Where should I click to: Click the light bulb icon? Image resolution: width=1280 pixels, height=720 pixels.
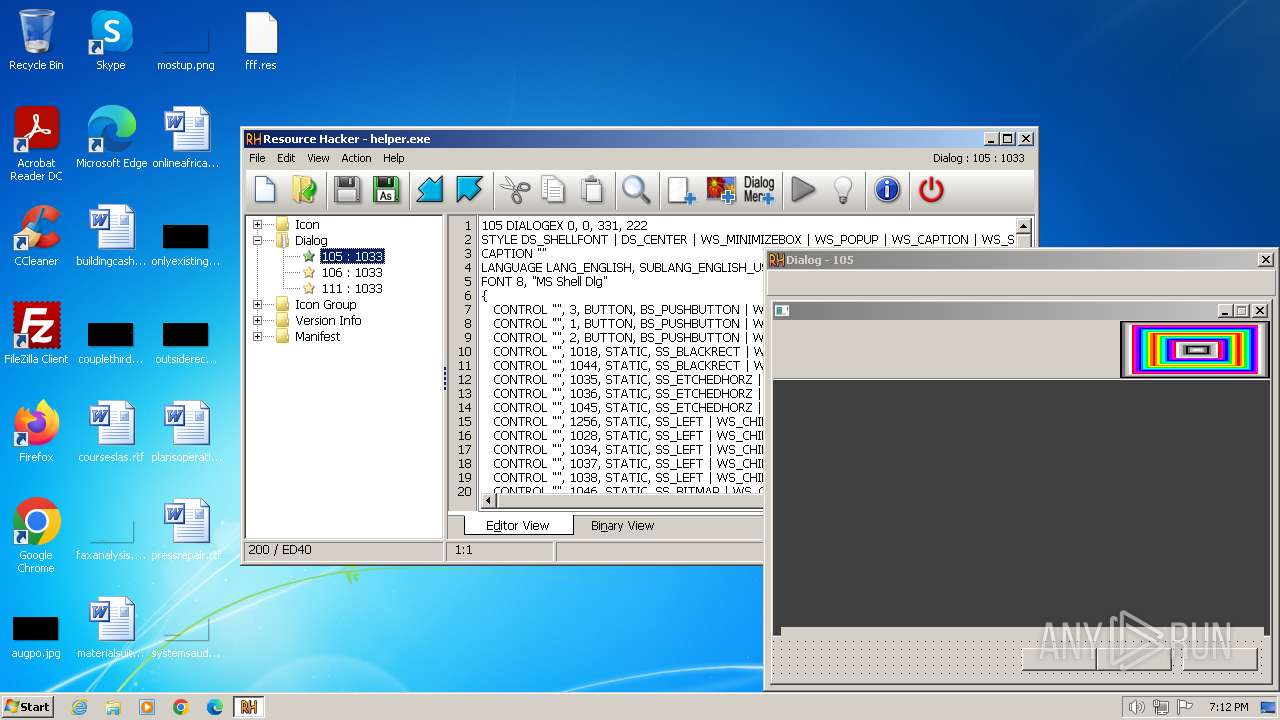pos(843,189)
